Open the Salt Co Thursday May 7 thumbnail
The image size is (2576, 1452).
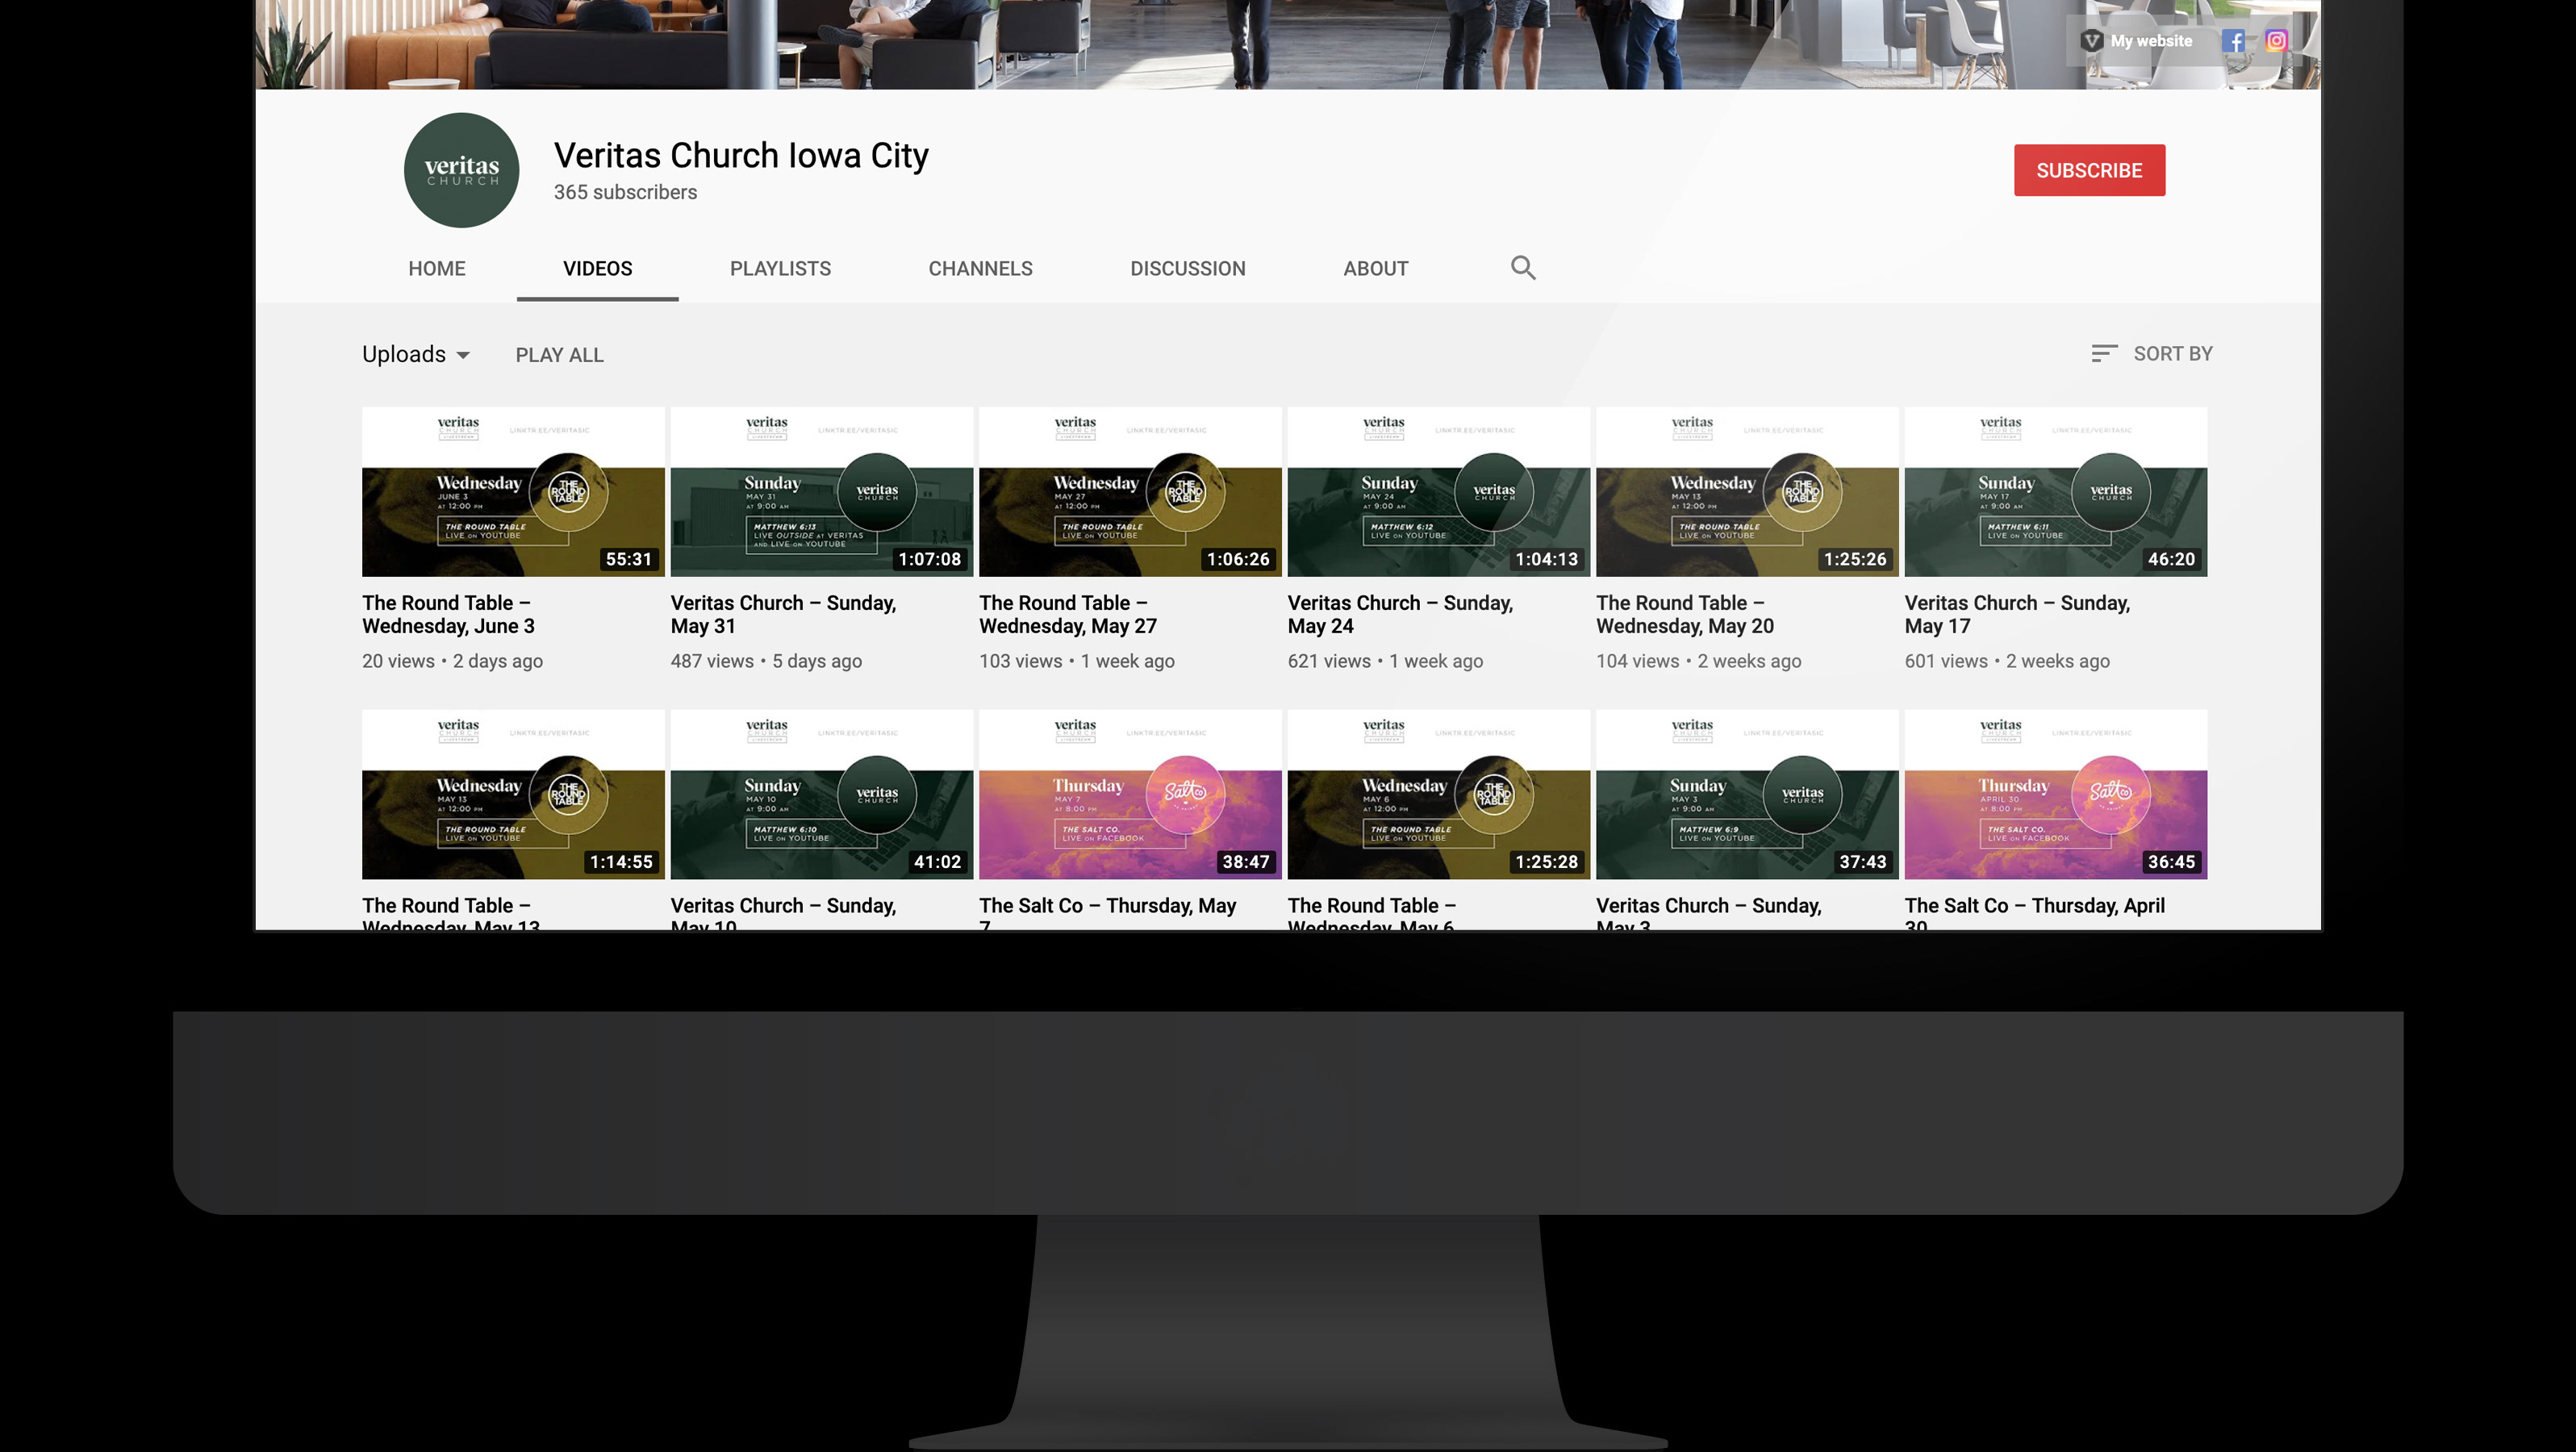(1130, 795)
